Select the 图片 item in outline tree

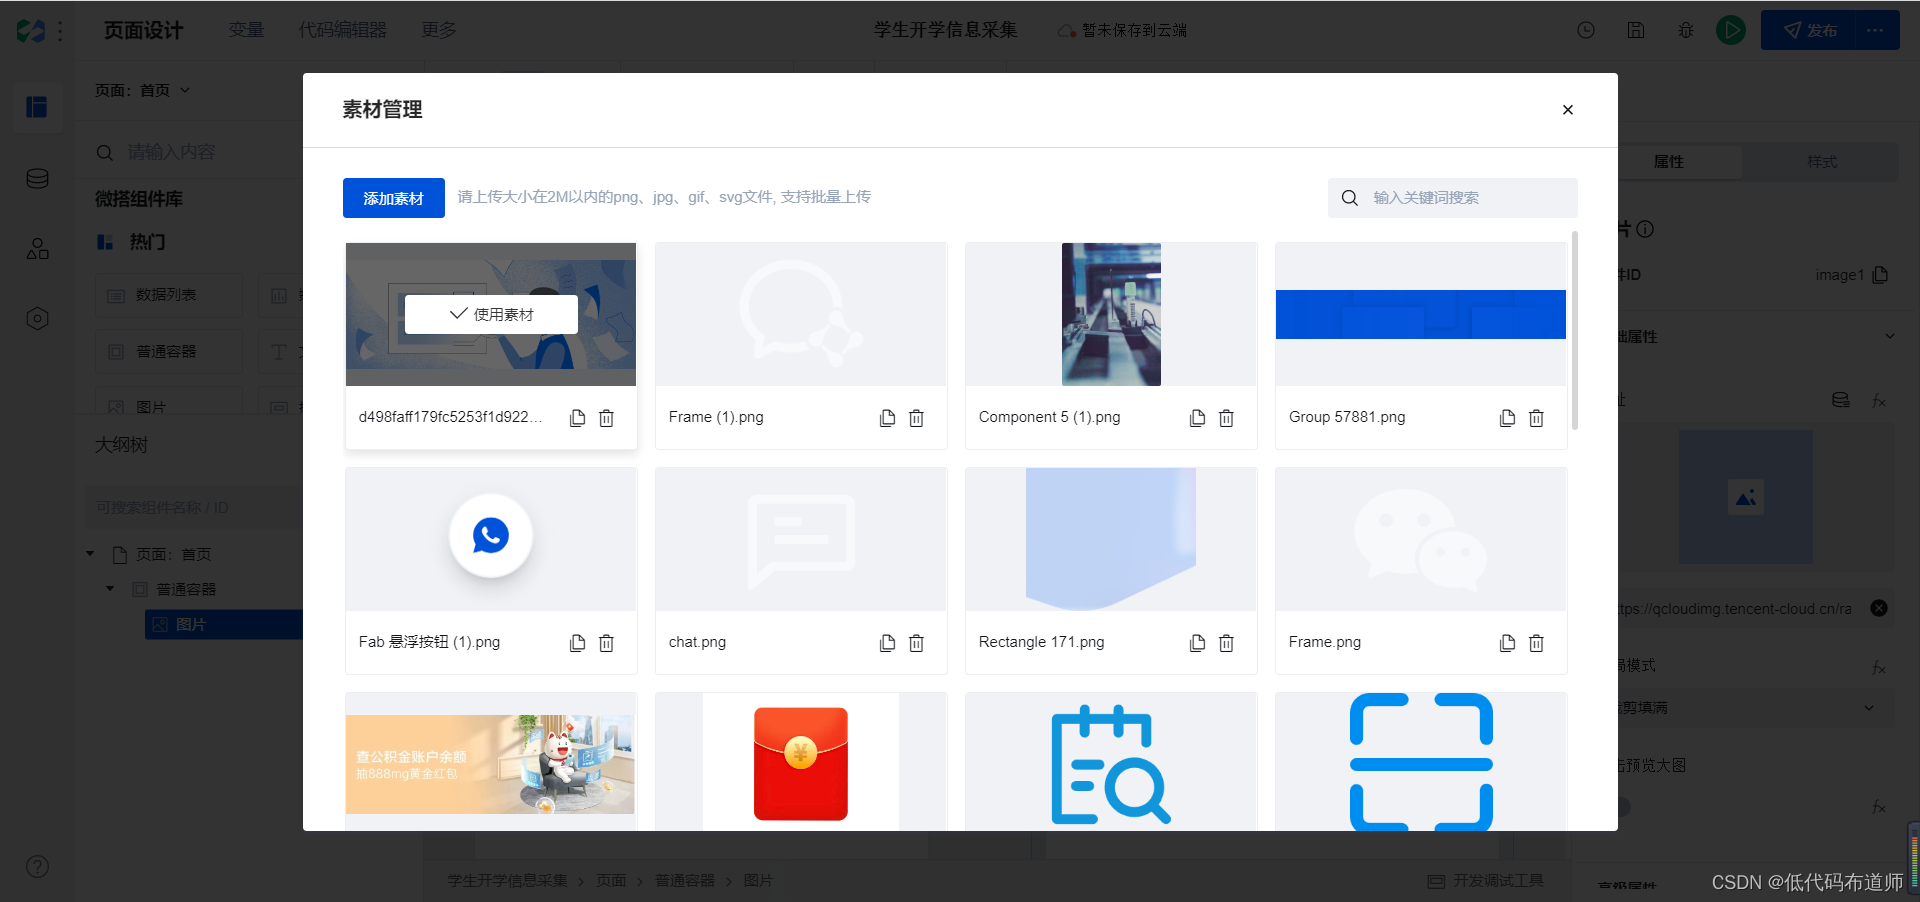point(224,624)
